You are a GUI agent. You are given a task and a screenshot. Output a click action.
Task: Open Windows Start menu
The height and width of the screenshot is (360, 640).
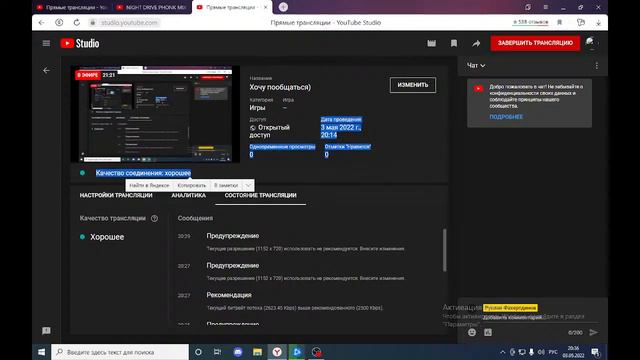pyautogui.click(x=42, y=352)
